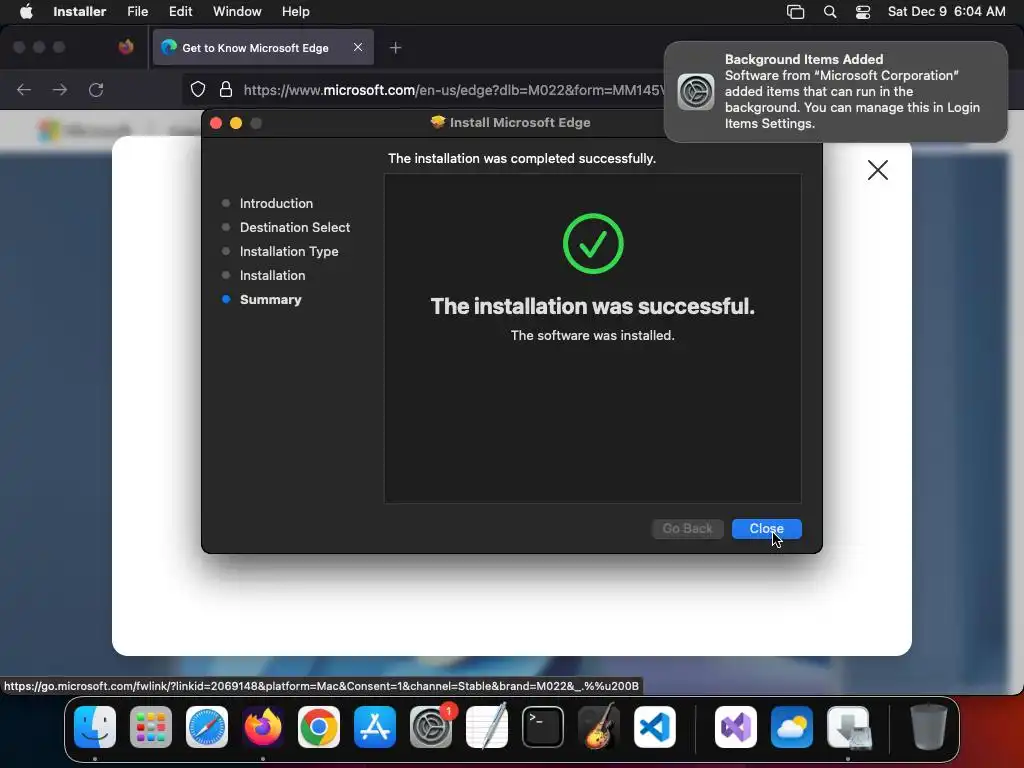This screenshot has height=768, width=1024.
Task: Click the System Settings icon in the notification
Action: point(696,91)
